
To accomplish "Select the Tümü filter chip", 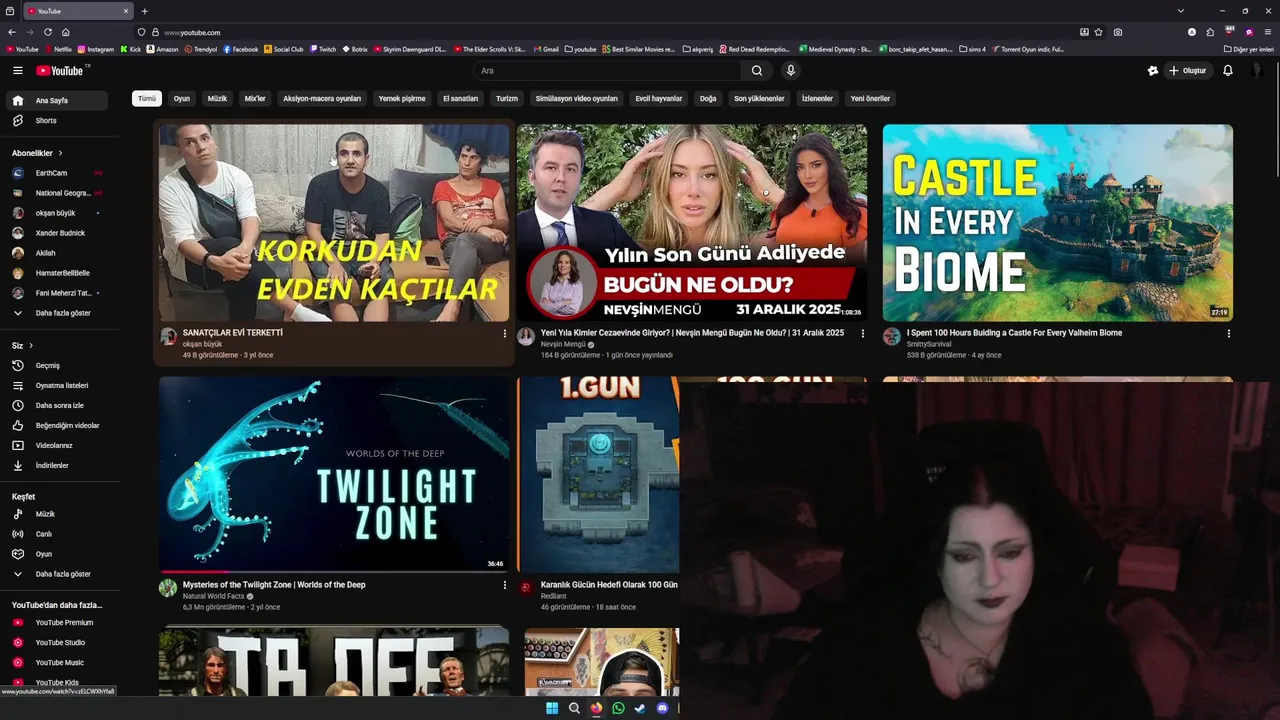I will click(x=147, y=98).
